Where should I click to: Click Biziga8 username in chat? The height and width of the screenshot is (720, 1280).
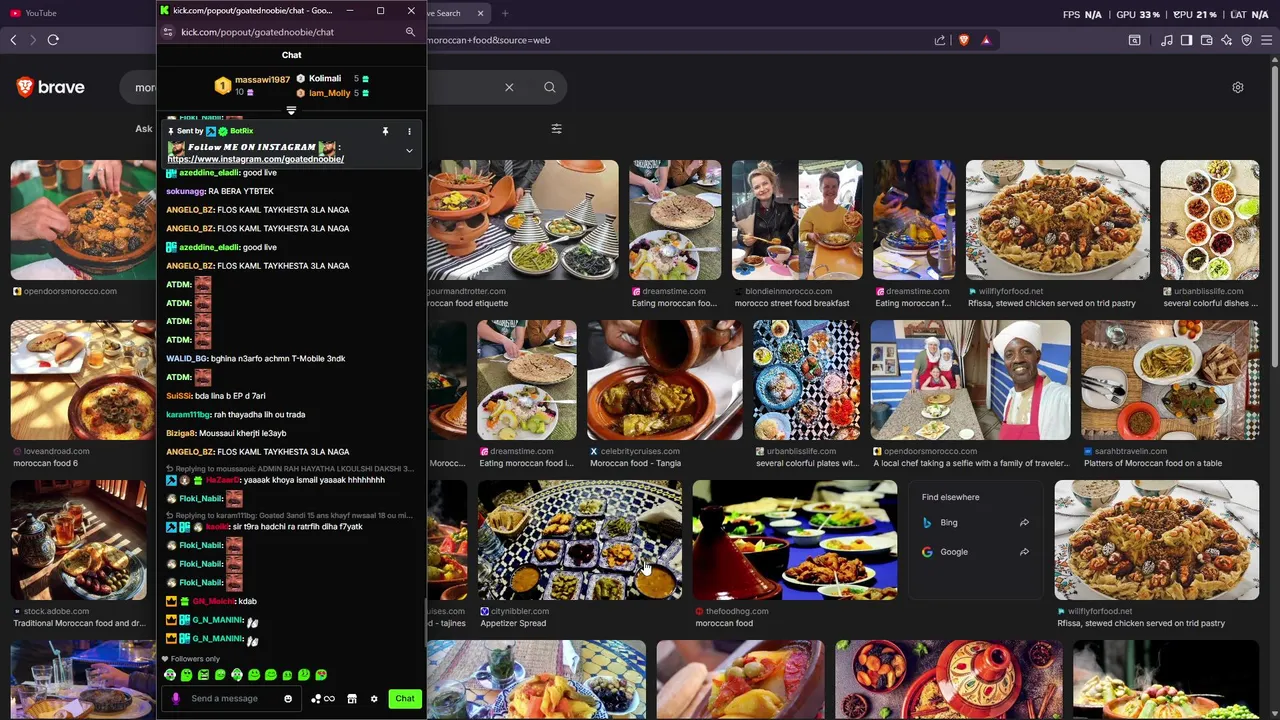(181, 433)
